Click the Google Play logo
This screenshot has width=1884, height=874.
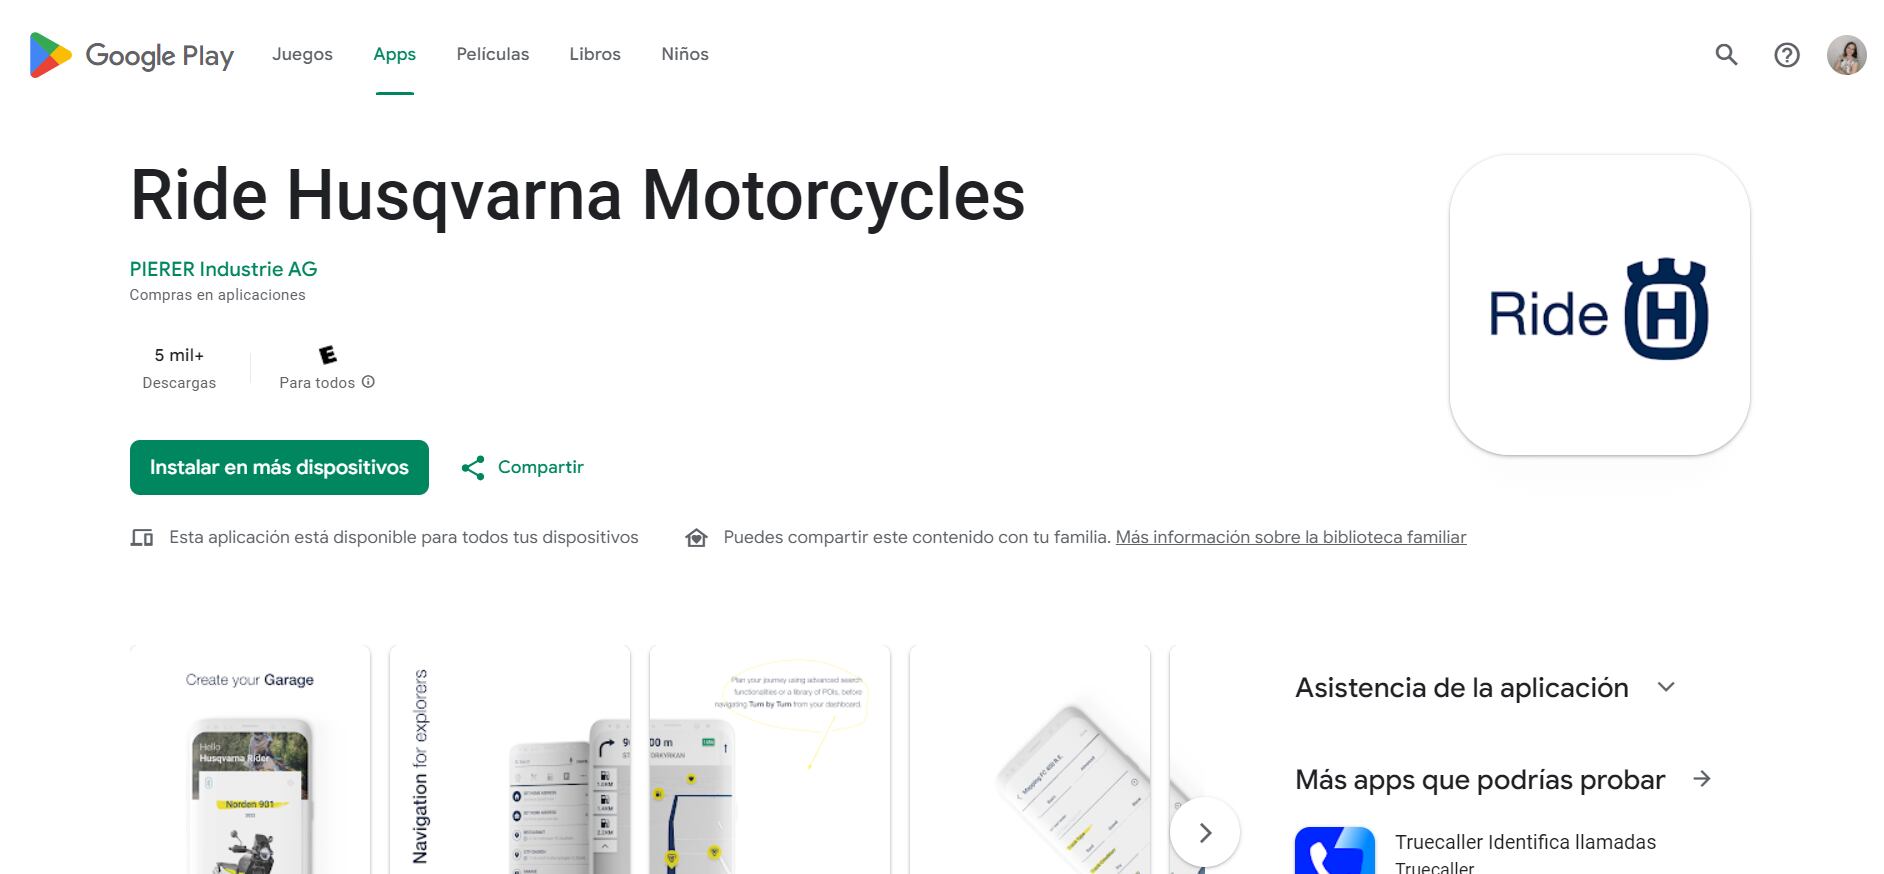131,55
